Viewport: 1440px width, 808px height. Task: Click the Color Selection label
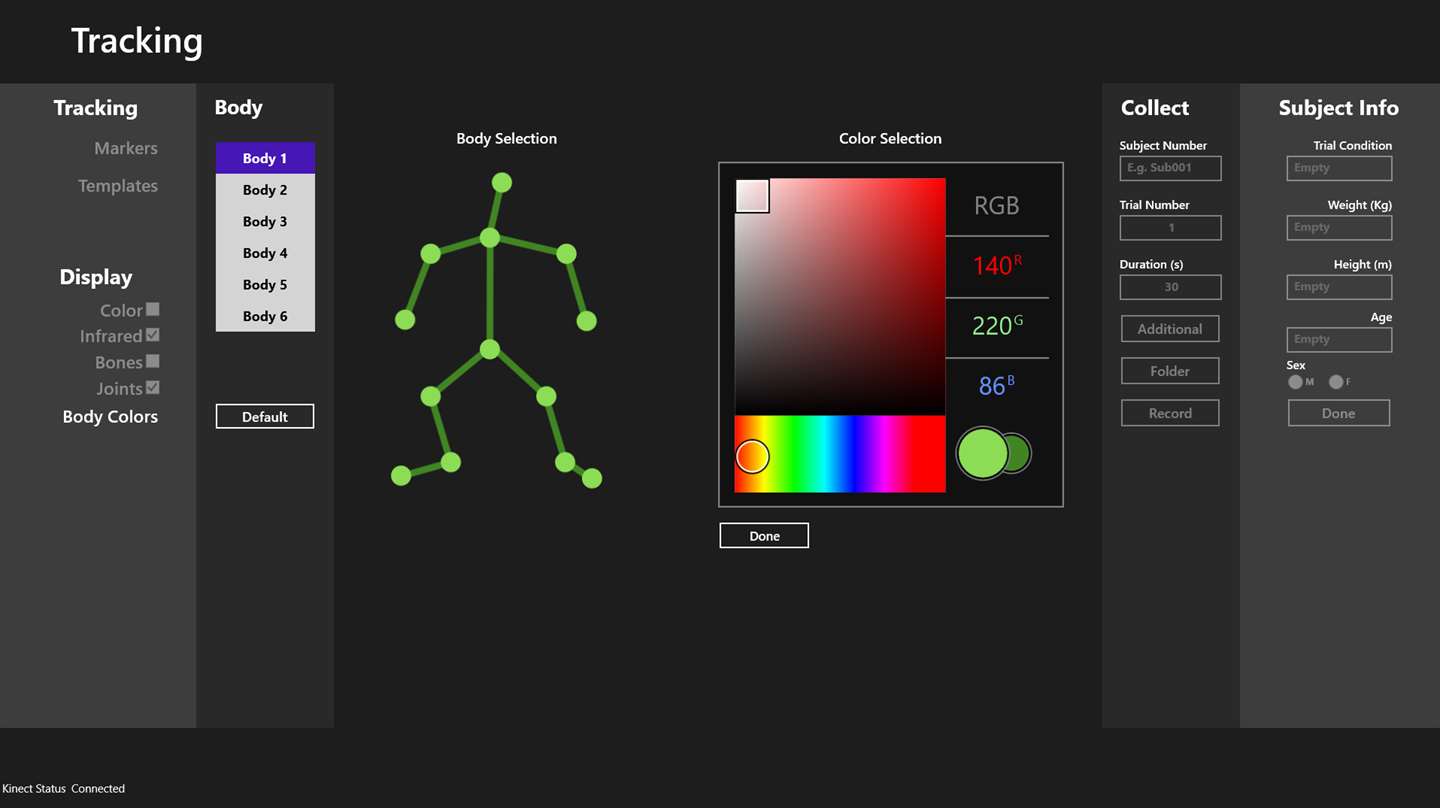tap(890, 139)
